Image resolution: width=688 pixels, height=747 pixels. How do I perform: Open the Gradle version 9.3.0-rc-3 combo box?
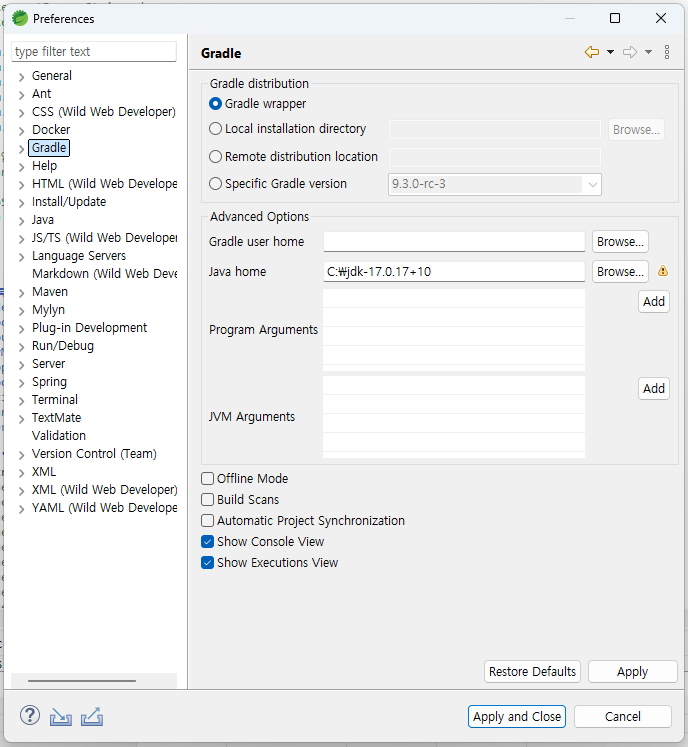[495, 184]
